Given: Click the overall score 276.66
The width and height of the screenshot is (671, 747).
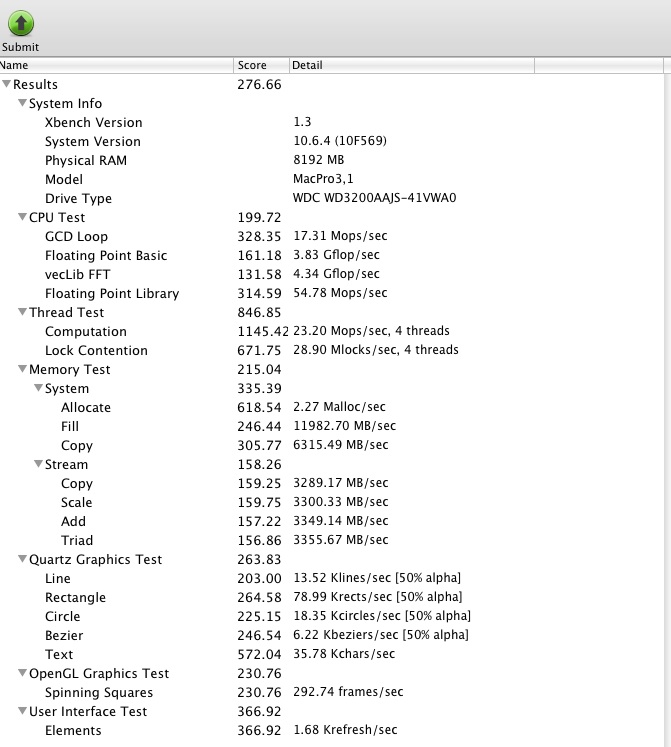Looking at the screenshot, I should click(x=259, y=84).
